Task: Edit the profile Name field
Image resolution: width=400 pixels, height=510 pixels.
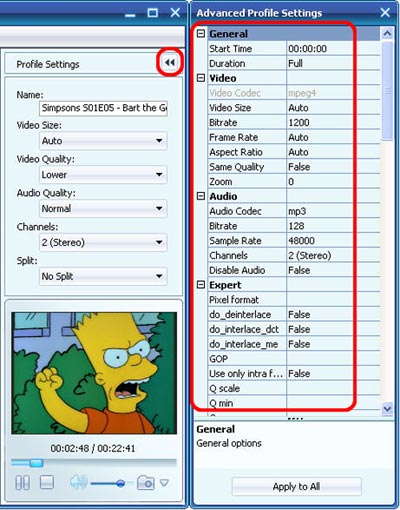Action: tap(103, 108)
